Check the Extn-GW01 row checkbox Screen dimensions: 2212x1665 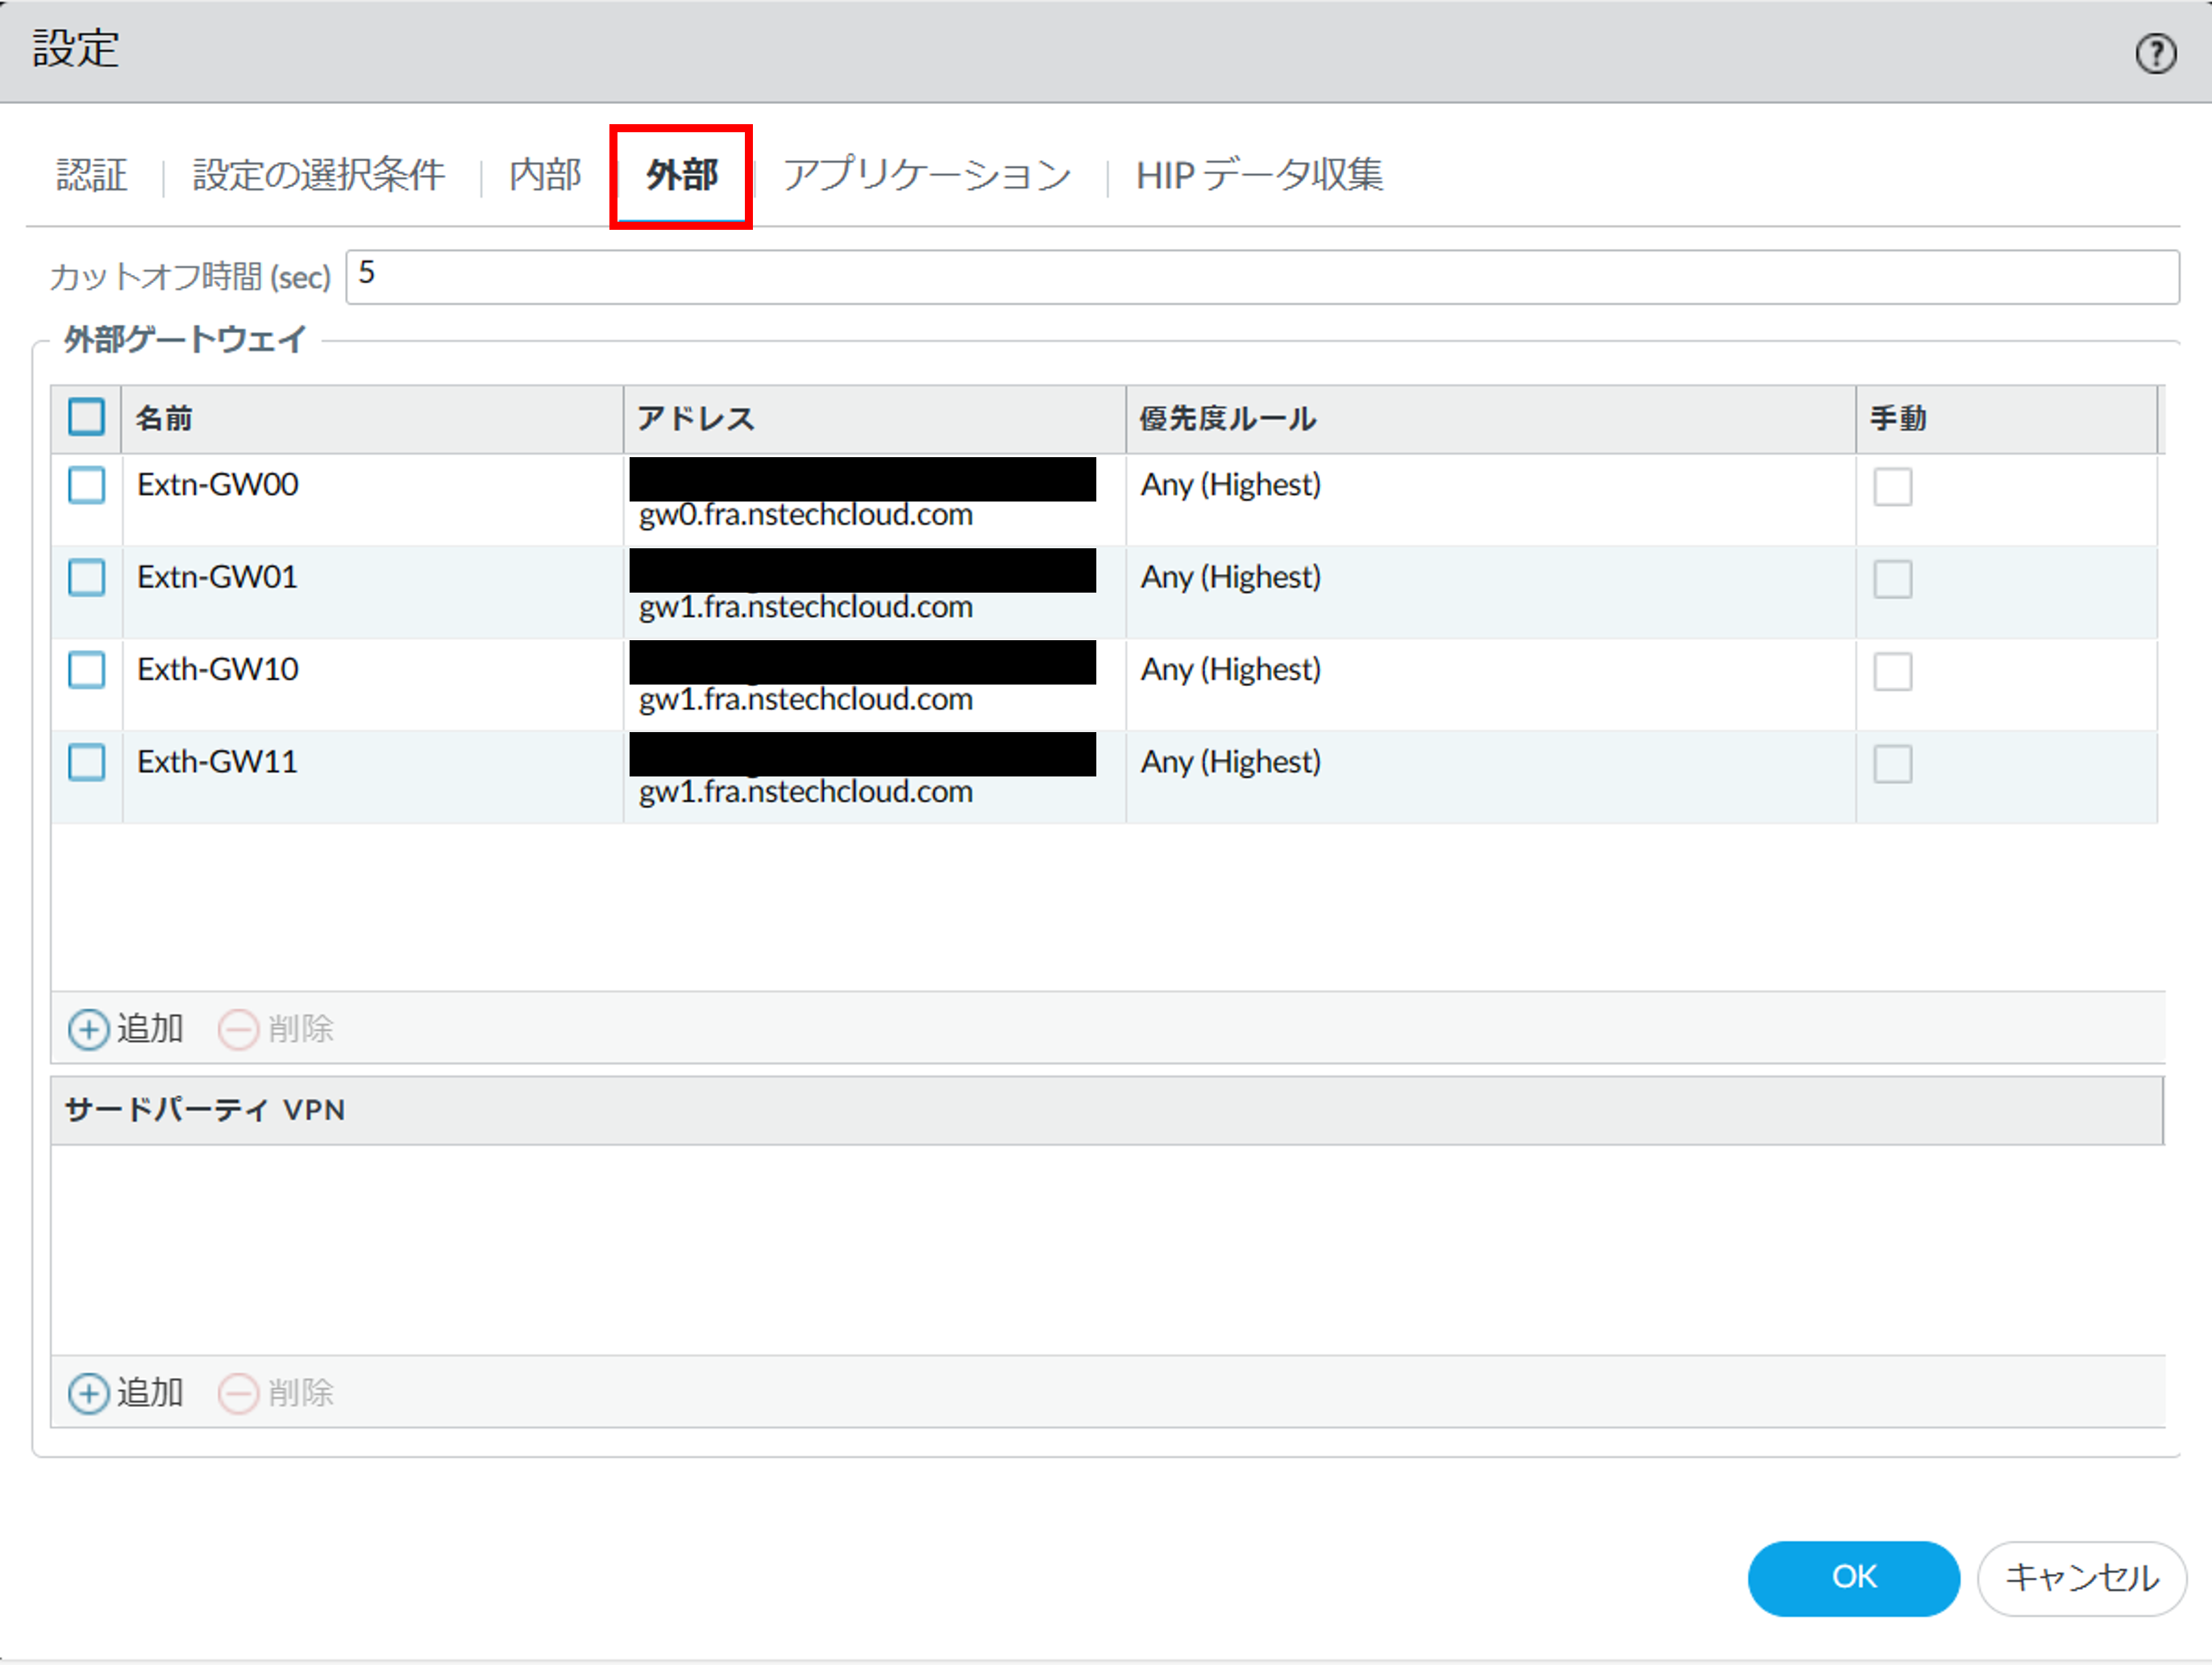pyautogui.click(x=86, y=578)
